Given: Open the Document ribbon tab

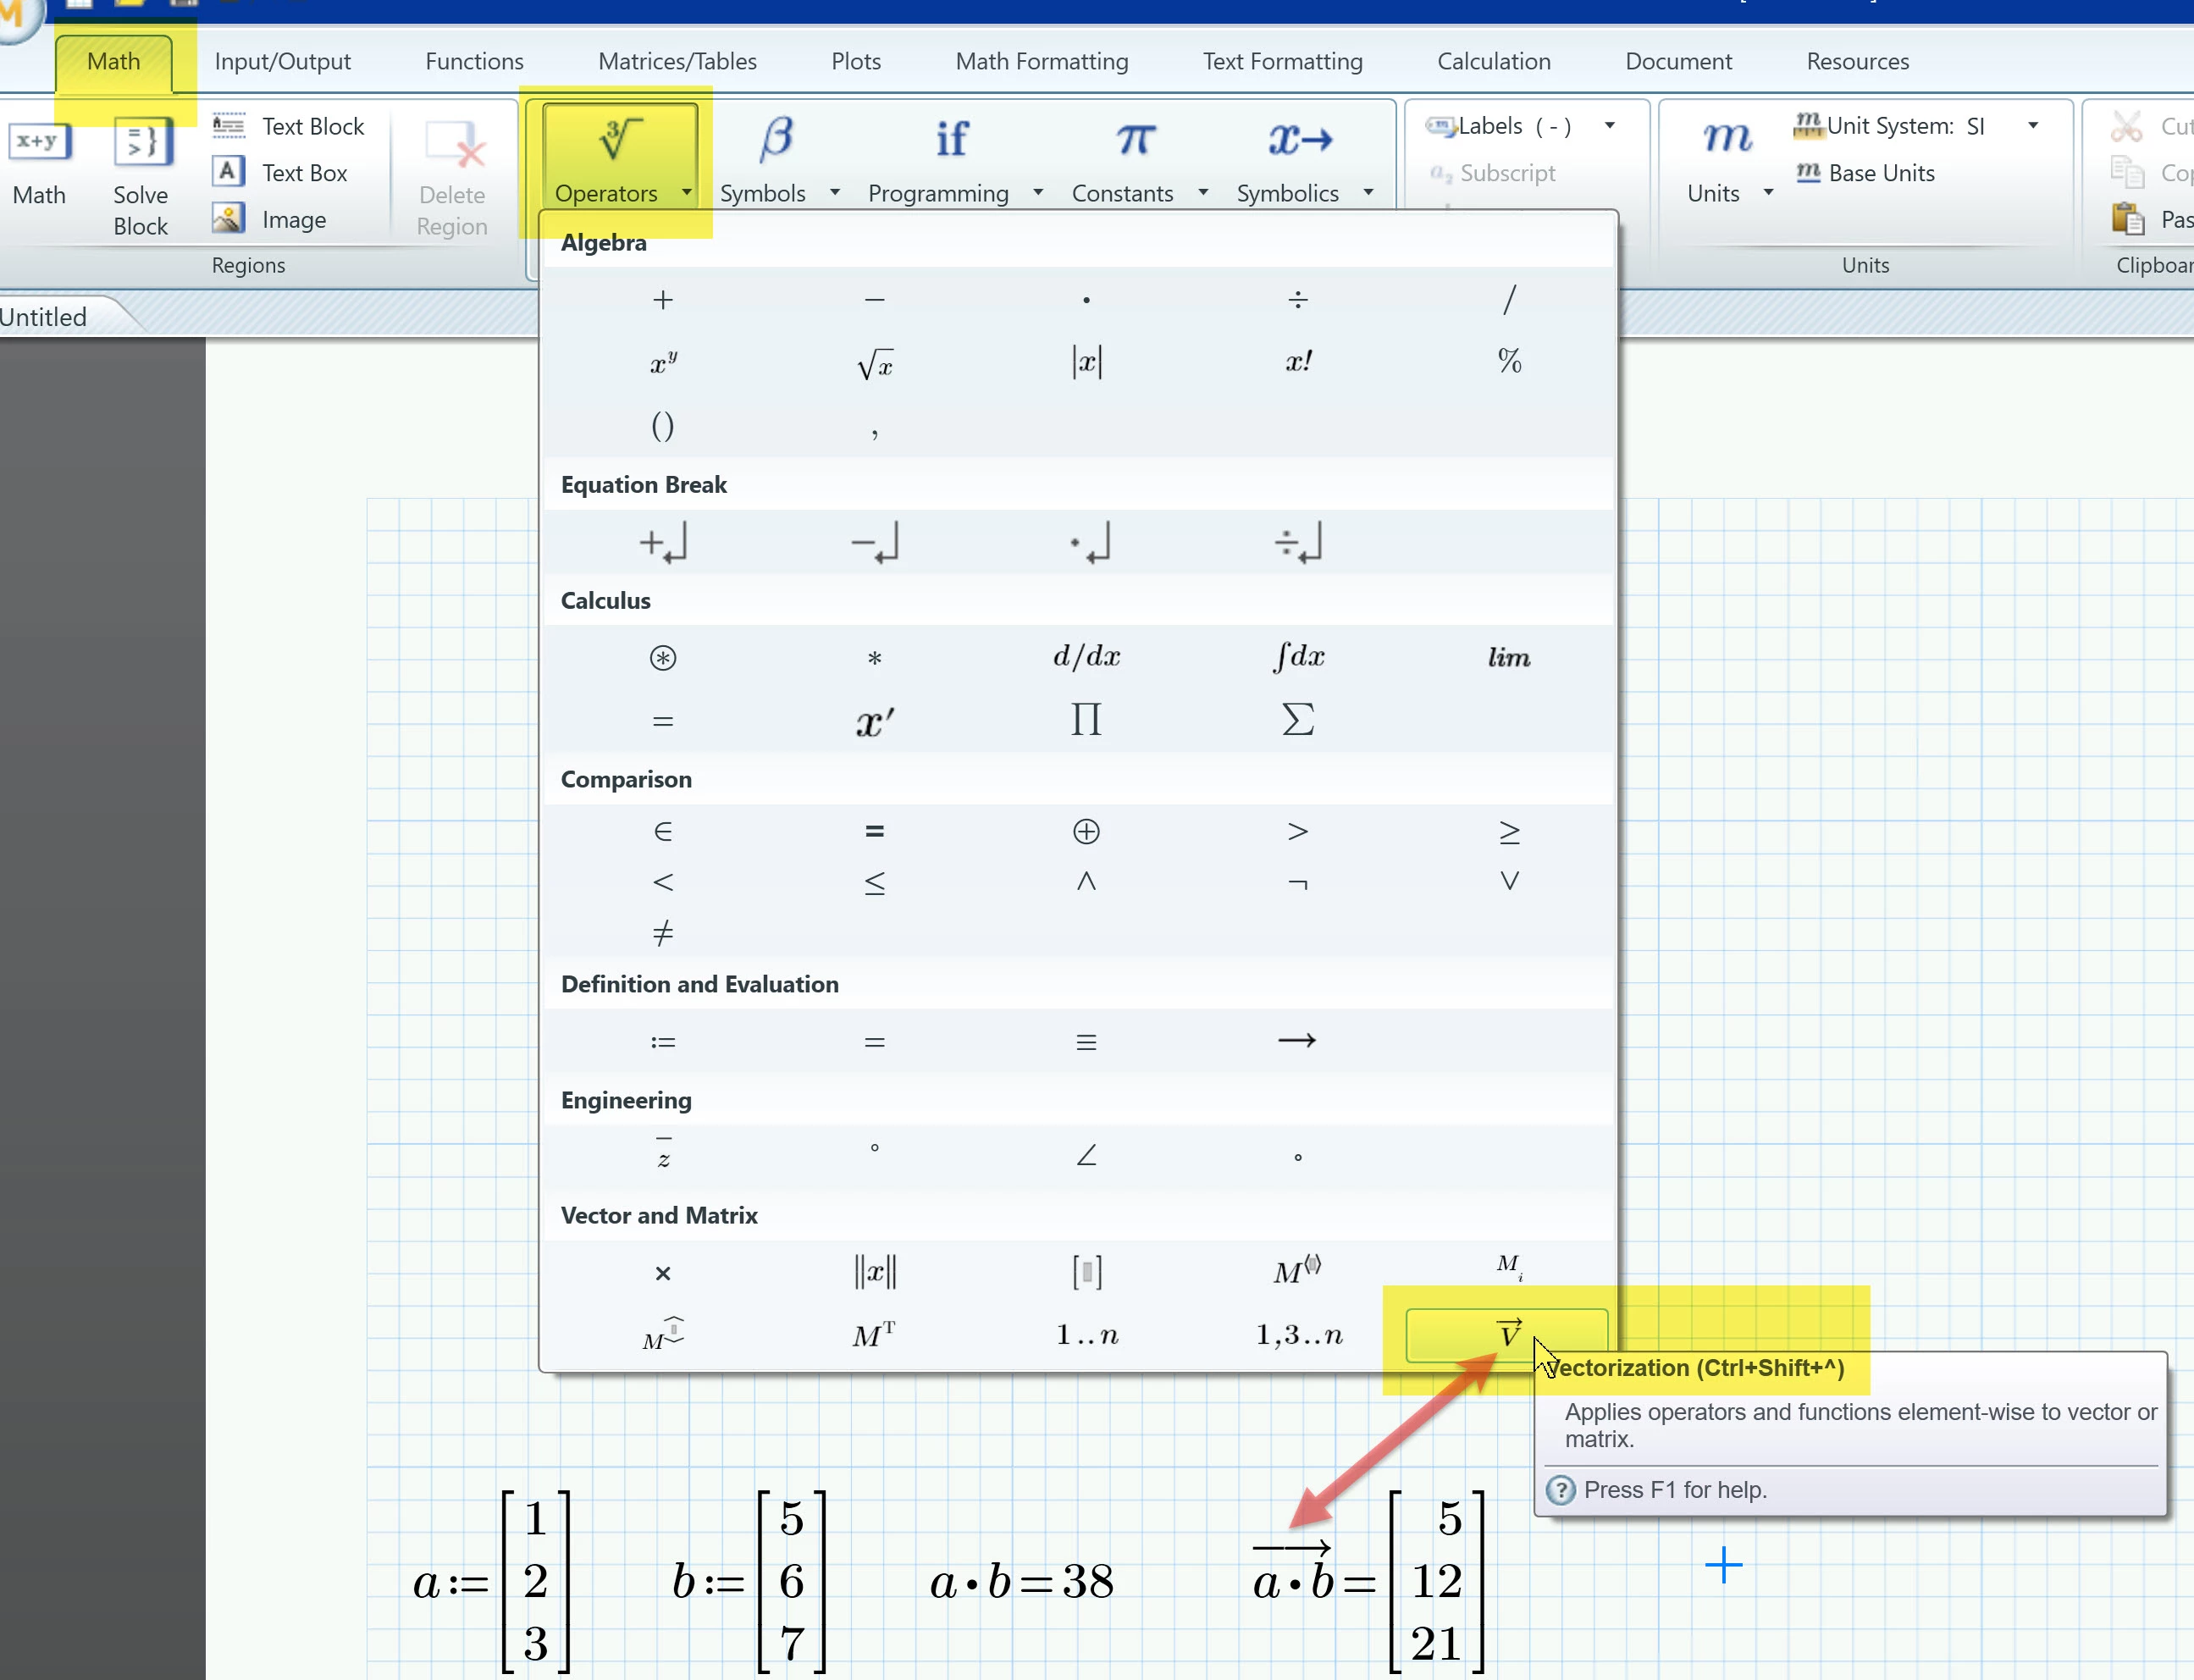Looking at the screenshot, I should coord(1678,62).
